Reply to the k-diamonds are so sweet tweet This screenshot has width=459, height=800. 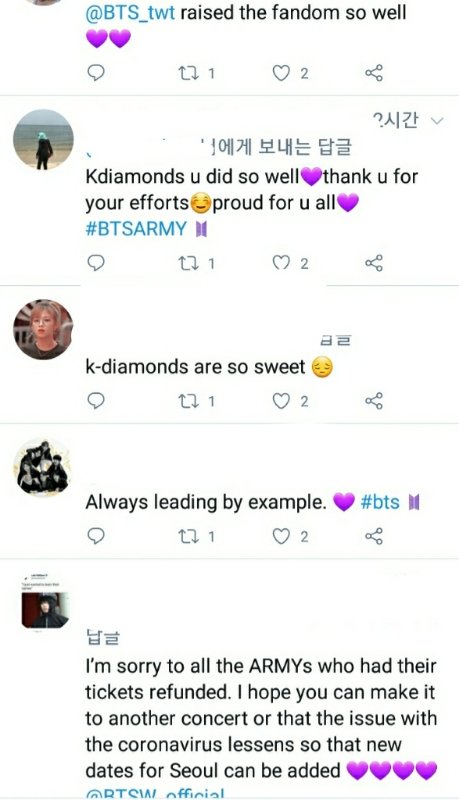(x=96, y=401)
